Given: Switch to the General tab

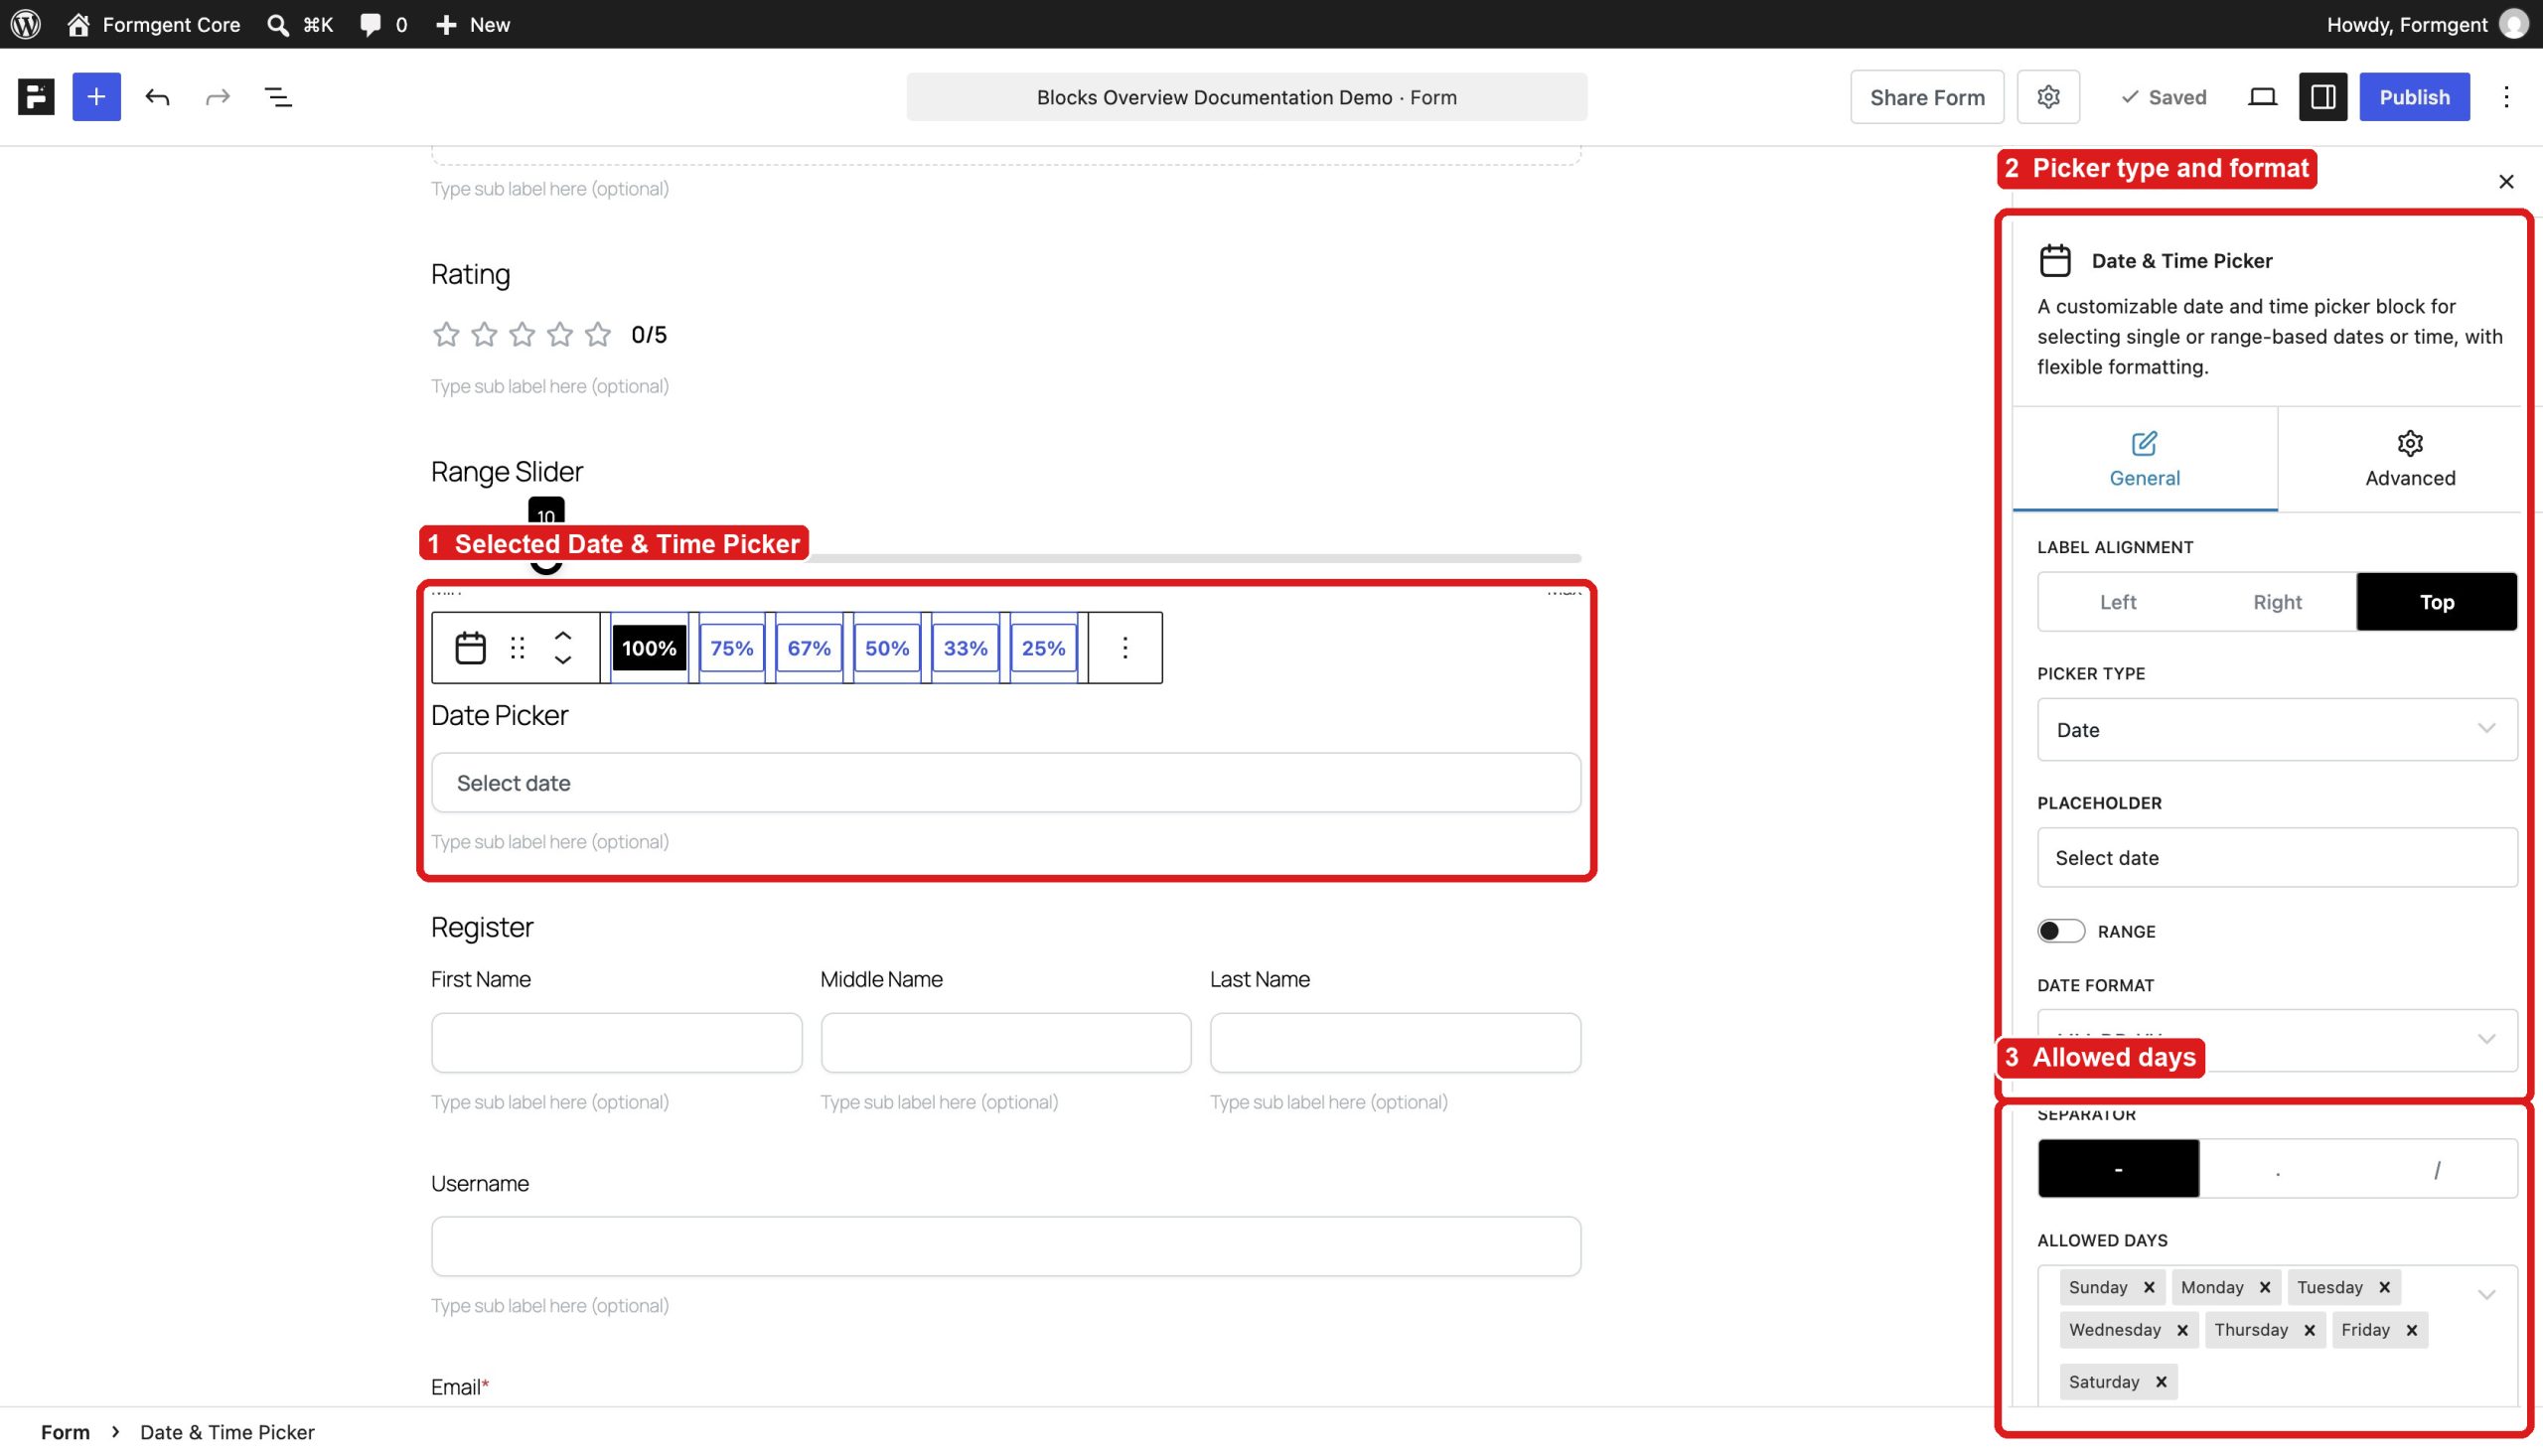Looking at the screenshot, I should click(x=2144, y=459).
